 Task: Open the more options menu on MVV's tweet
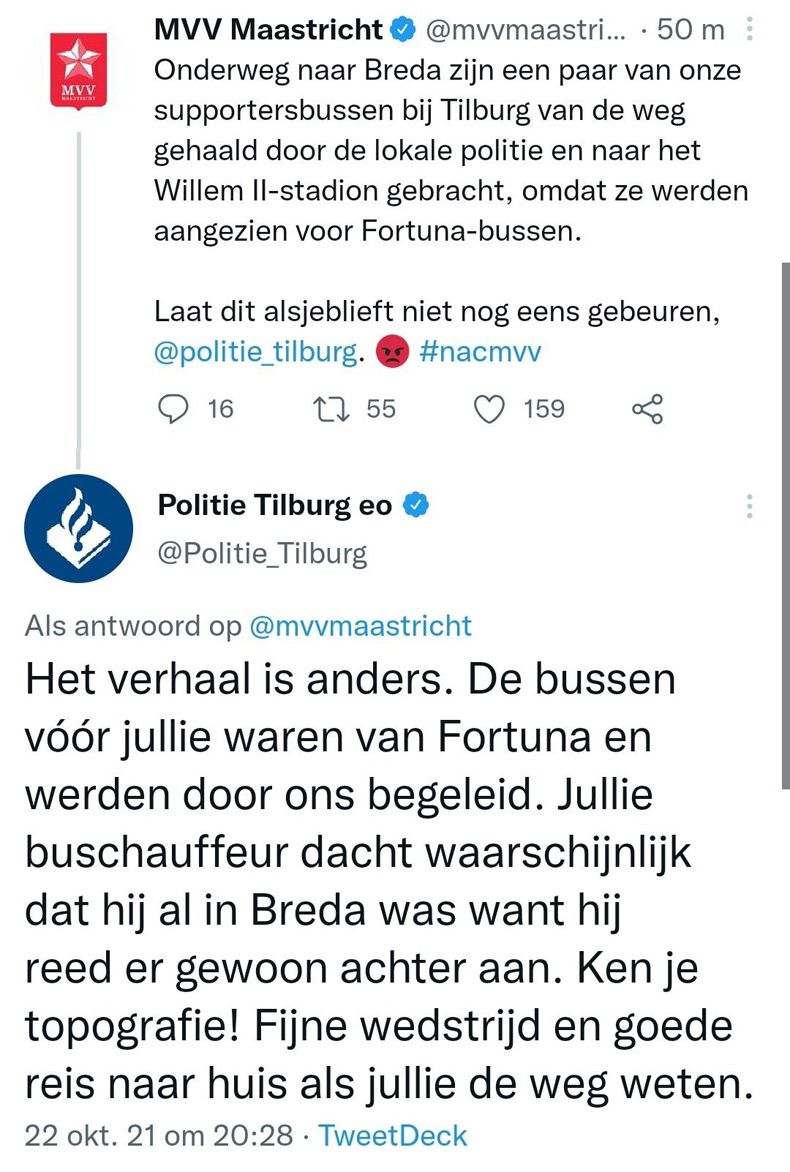click(749, 29)
